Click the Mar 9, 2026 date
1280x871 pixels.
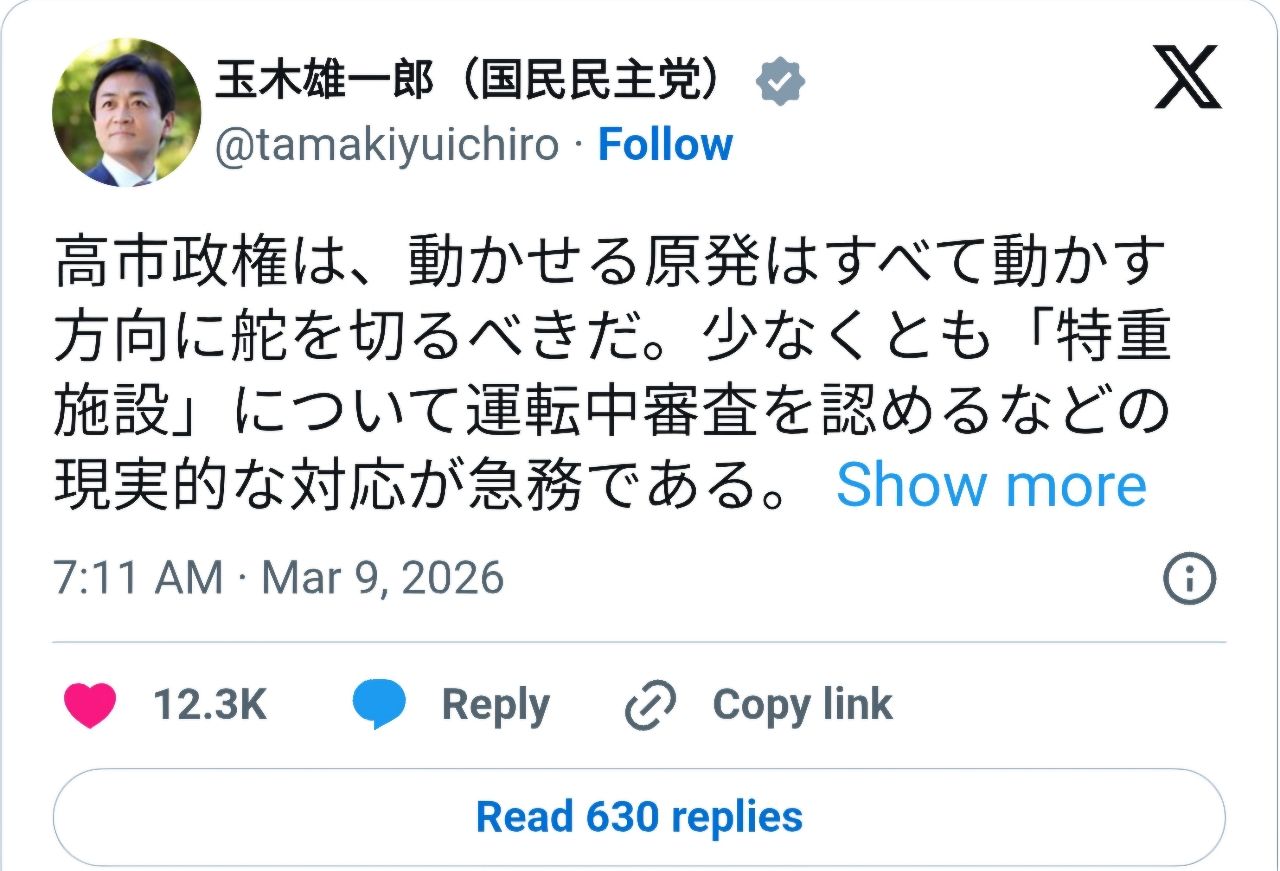pos(383,579)
